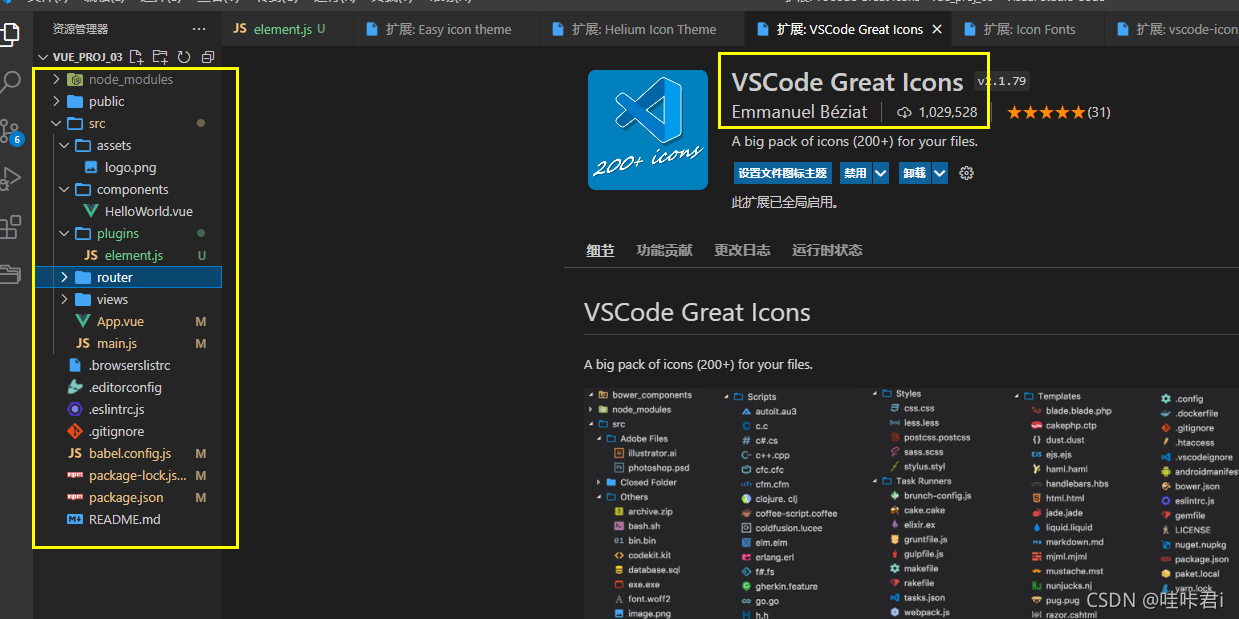Collapse all folders in Explorer

(x=208, y=57)
